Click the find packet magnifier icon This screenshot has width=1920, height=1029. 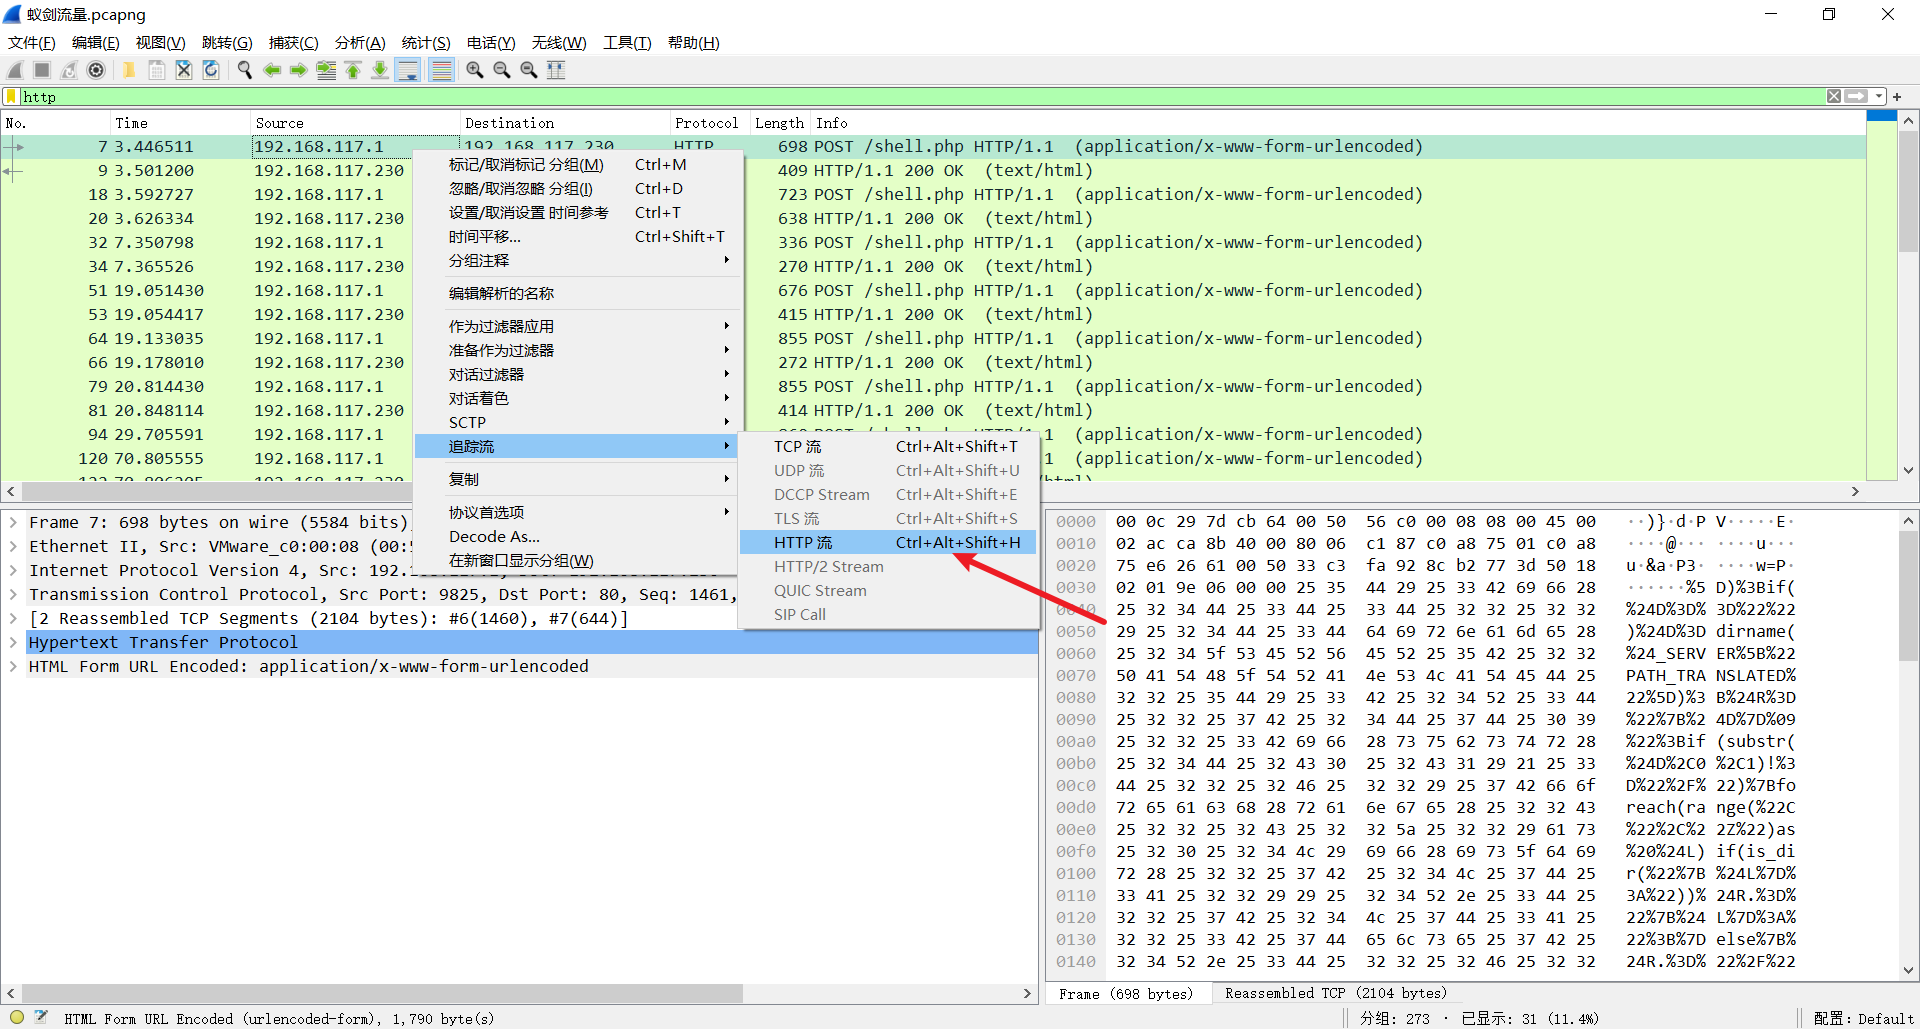[x=244, y=70]
